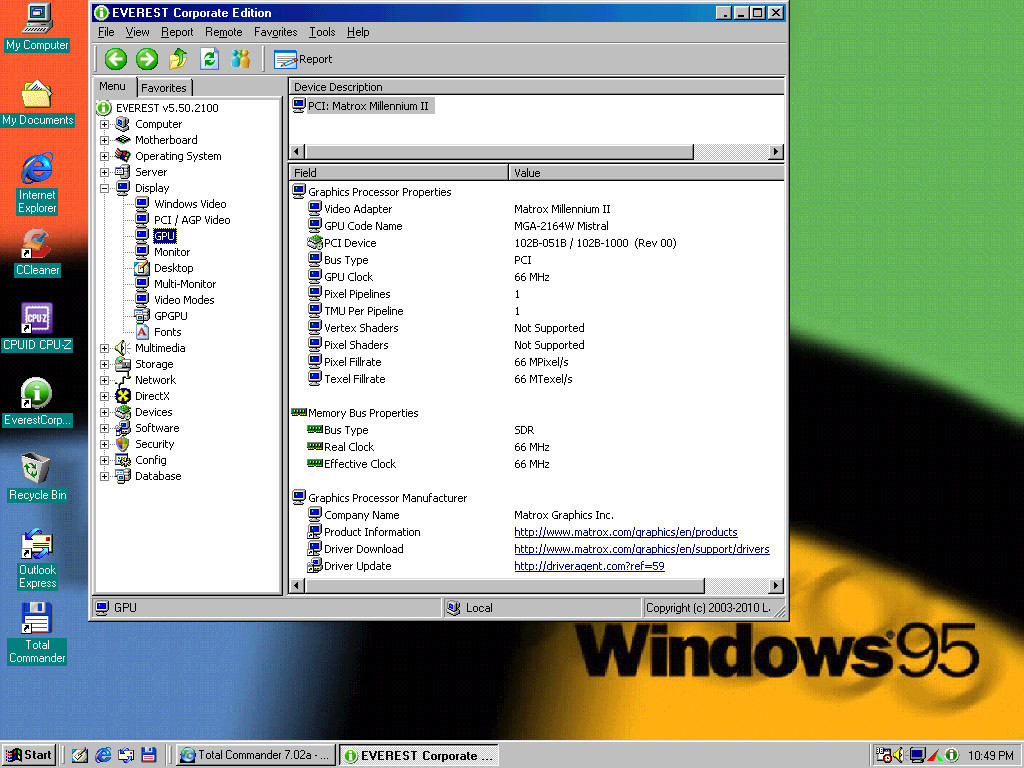Viewport: 1024px width, 768px height.
Task: Open the Tools menu
Action: 322,32
